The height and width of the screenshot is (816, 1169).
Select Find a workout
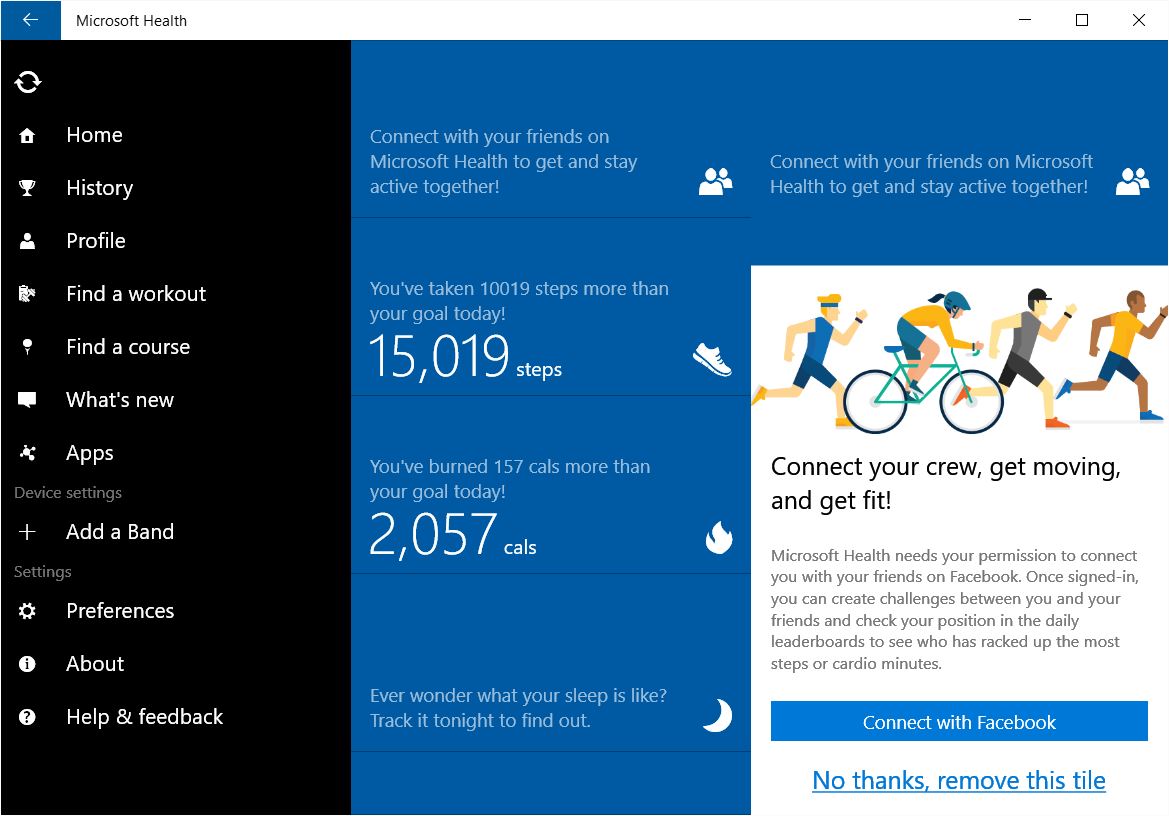(x=136, y=294)
